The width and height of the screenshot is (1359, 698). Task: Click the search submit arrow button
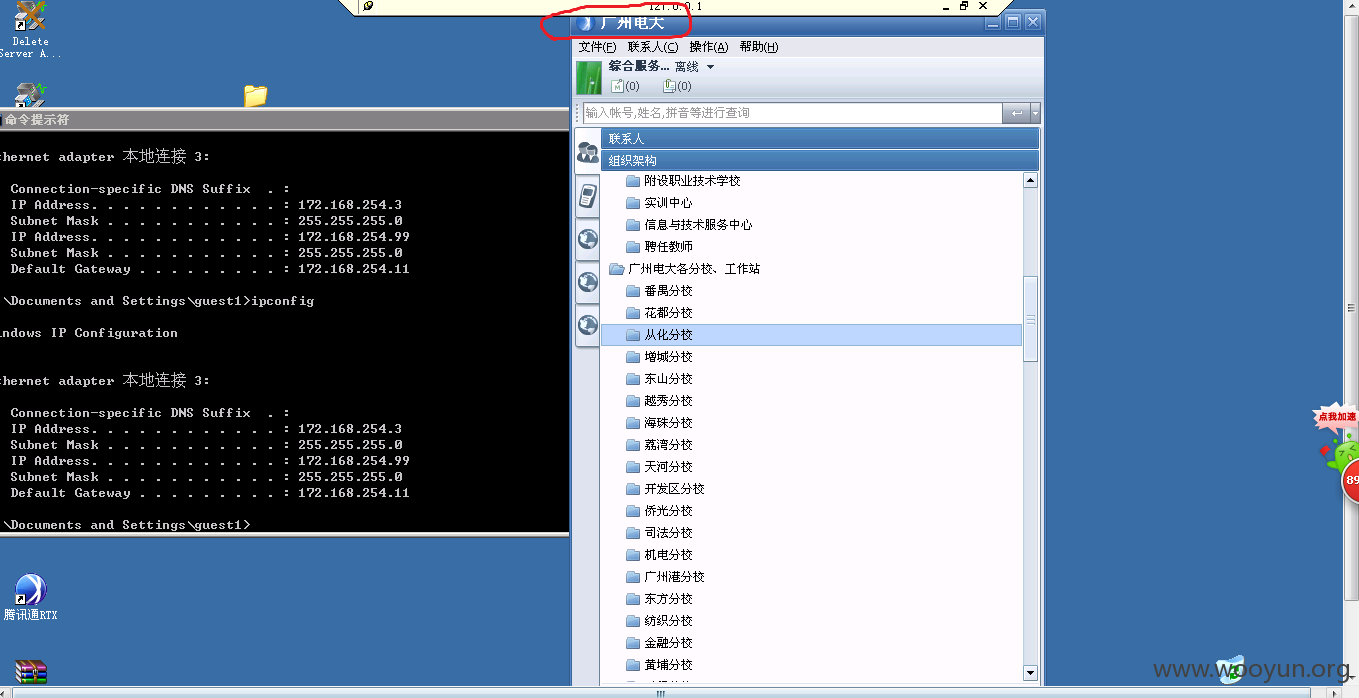[x=1016, y=113]
